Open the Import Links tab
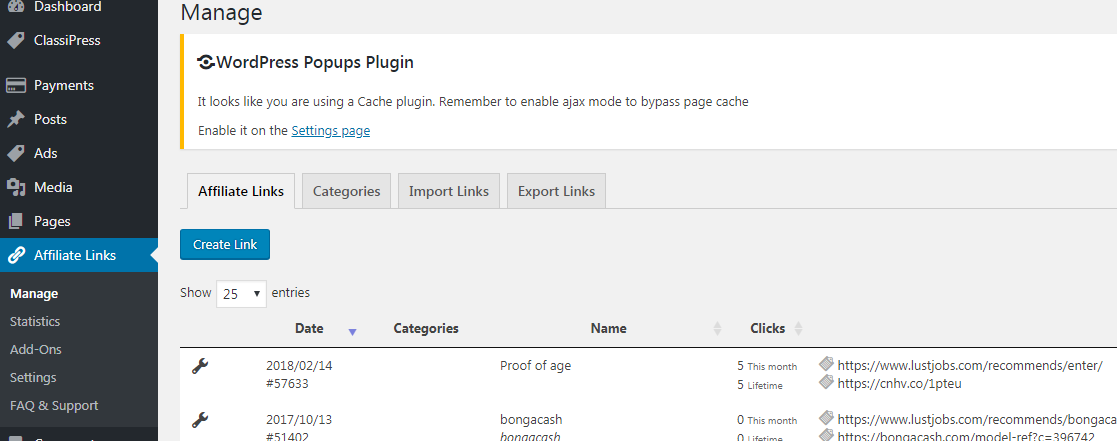The image size is (1117, 441). point(448,192)
